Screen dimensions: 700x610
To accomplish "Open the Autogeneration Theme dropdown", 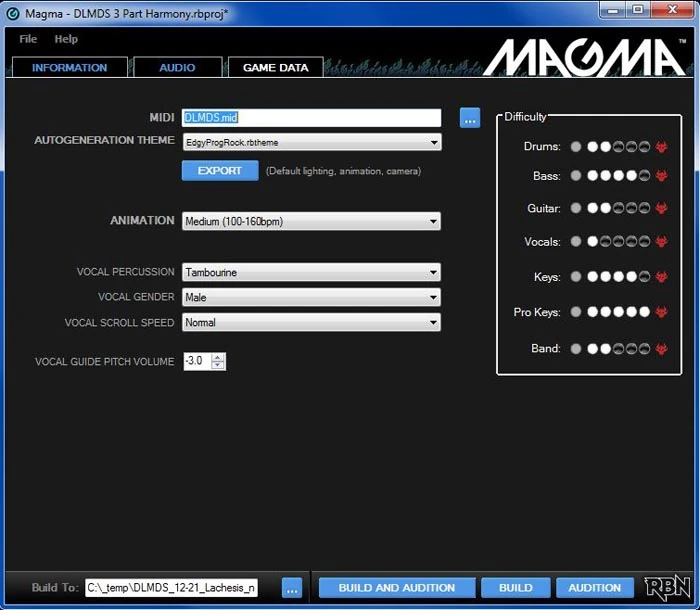I will tap(312, 142).
